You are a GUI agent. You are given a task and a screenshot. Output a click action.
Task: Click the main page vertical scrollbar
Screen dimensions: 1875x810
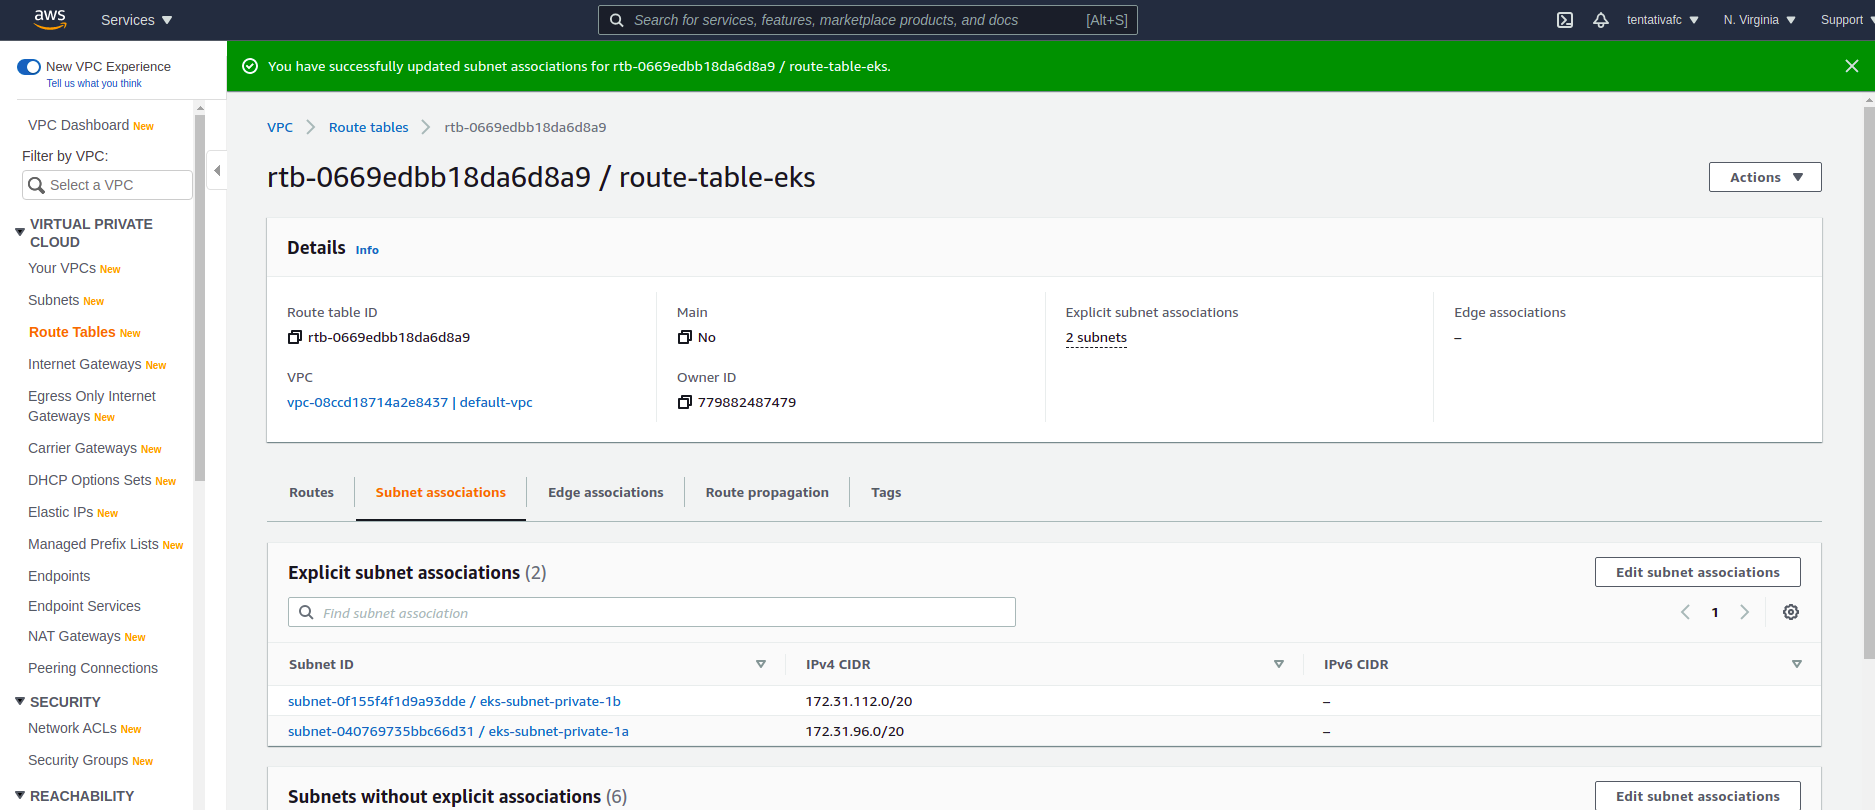(1869, 384)
